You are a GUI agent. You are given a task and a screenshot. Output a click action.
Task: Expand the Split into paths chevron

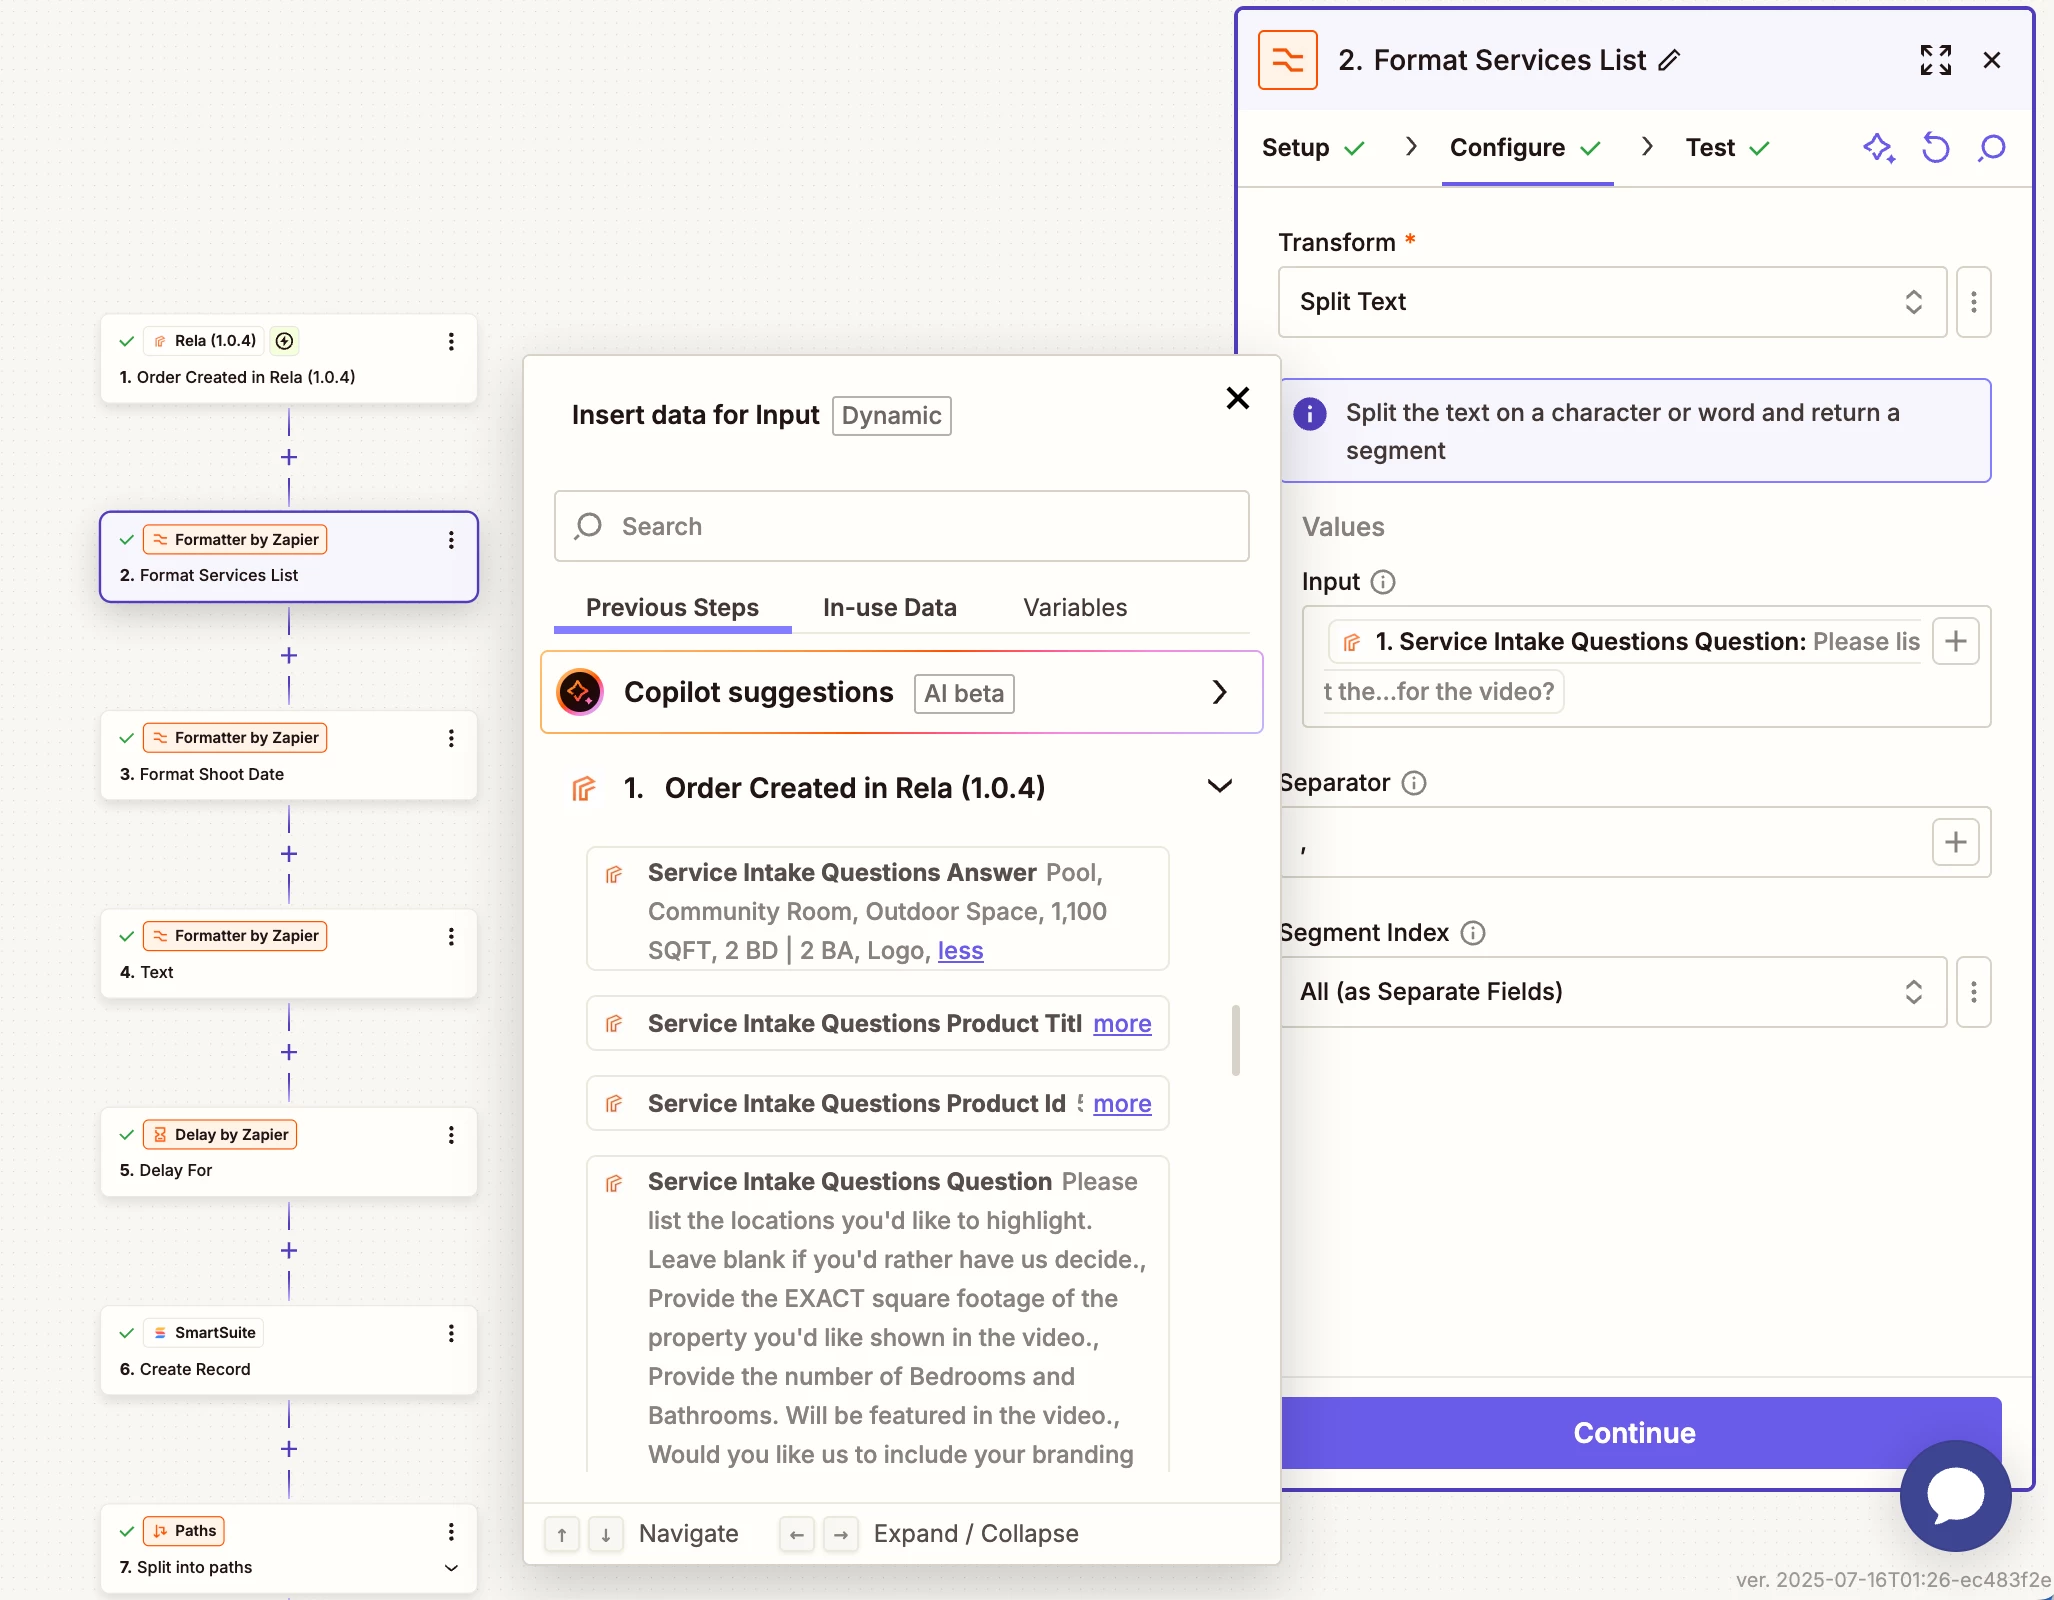451,1568
